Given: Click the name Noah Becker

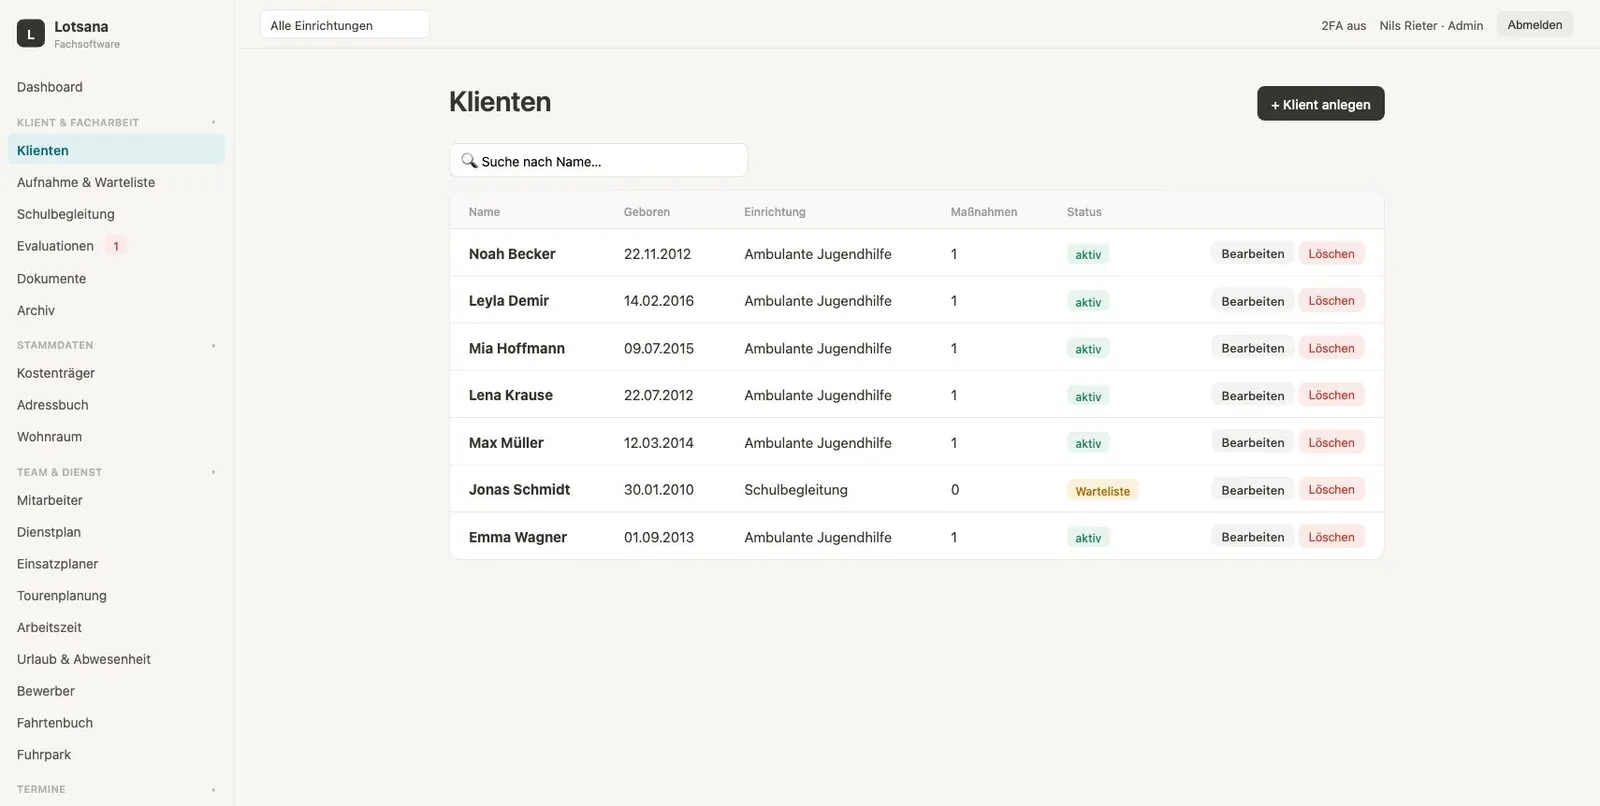Looking at the screenshot, I should [512, 254].
